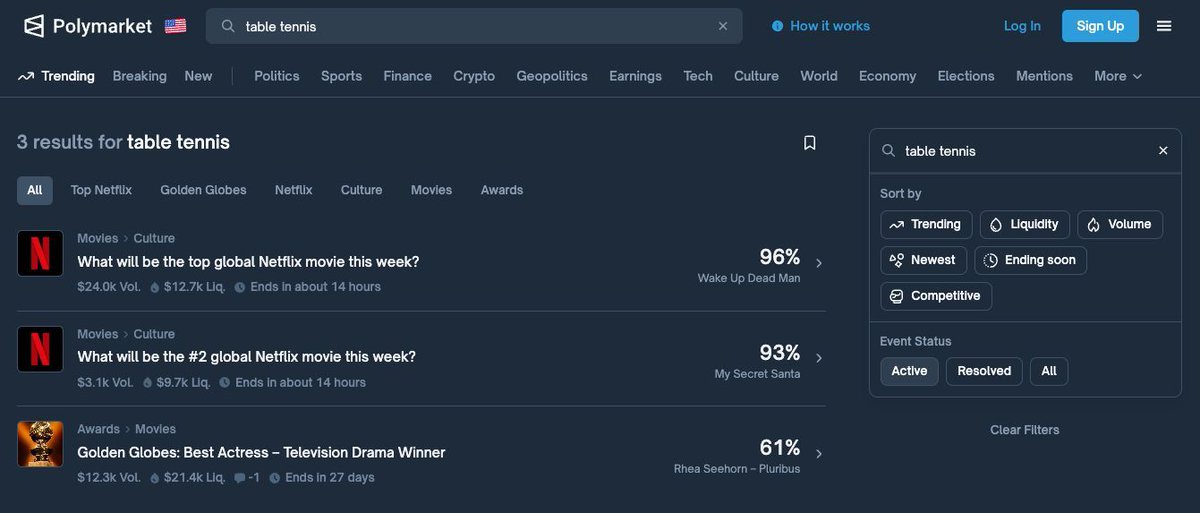Open the Geopolitics category
The image size is (1200, 513).
(552, 76)
